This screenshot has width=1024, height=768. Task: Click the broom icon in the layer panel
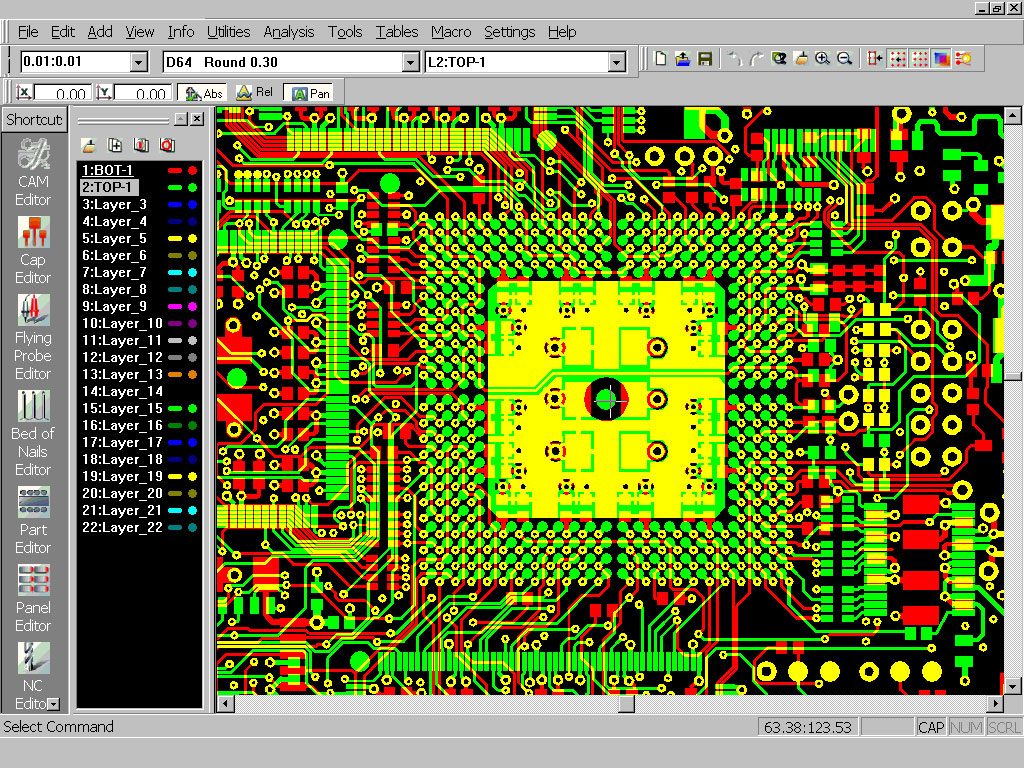[89, 145]
